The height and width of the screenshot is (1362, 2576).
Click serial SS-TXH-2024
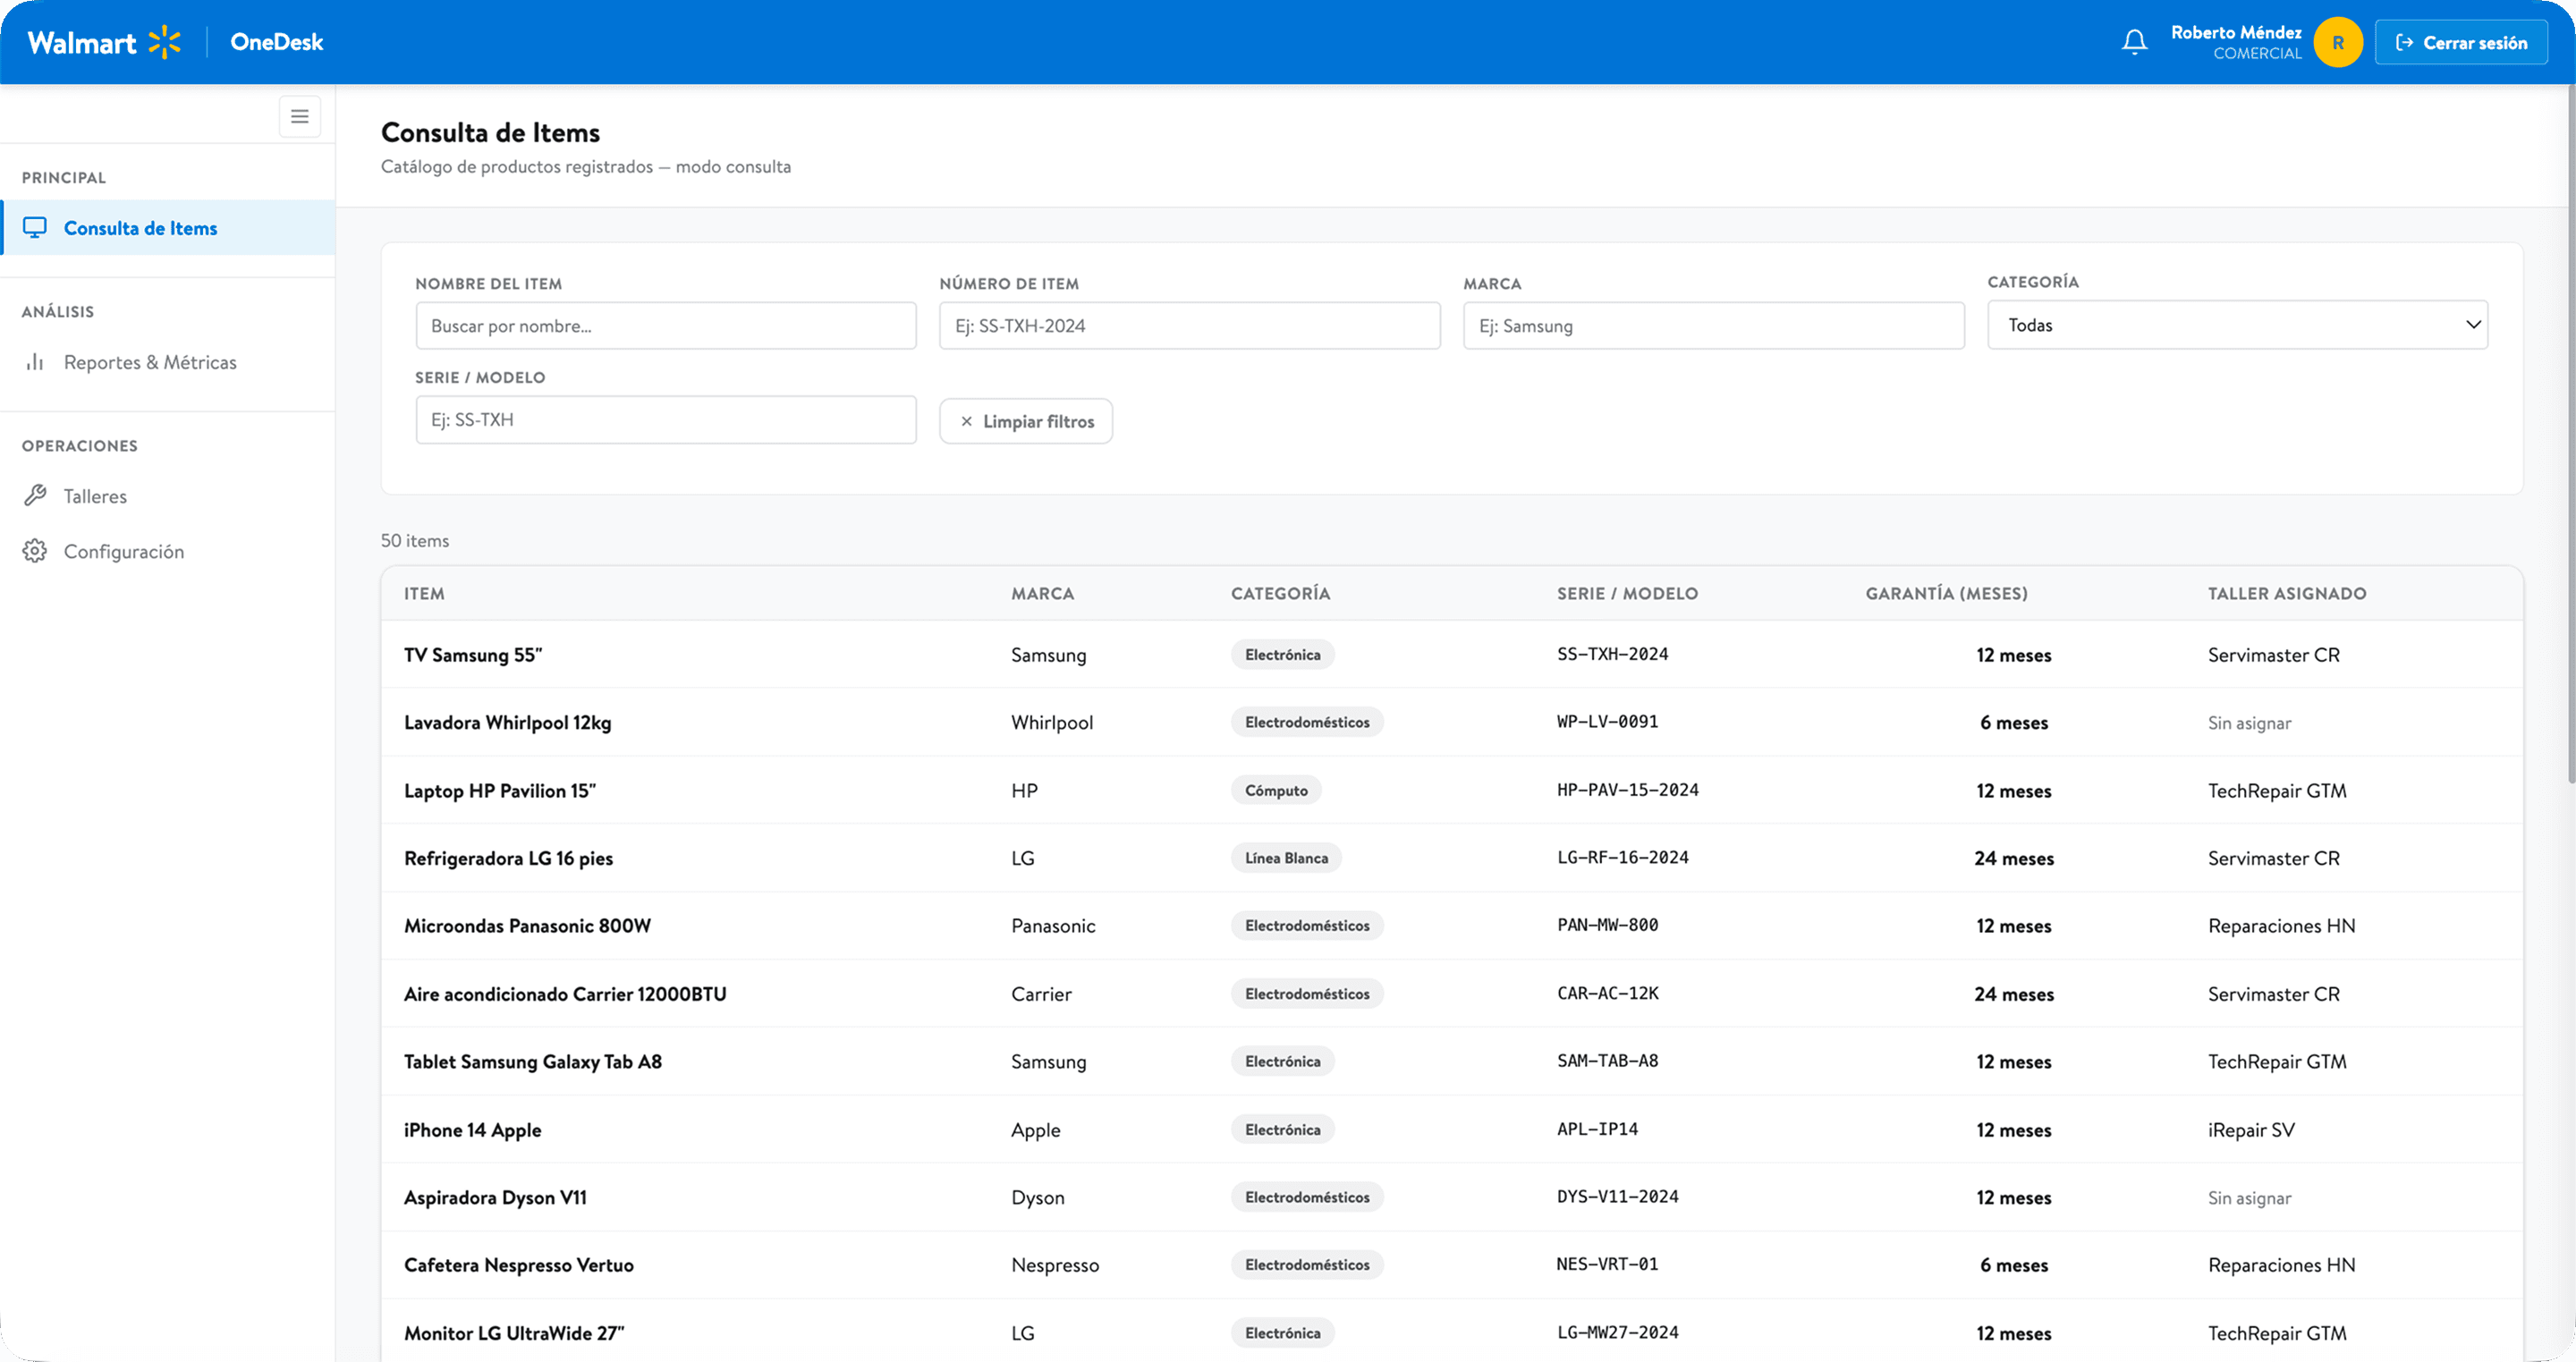[1612, 654]
